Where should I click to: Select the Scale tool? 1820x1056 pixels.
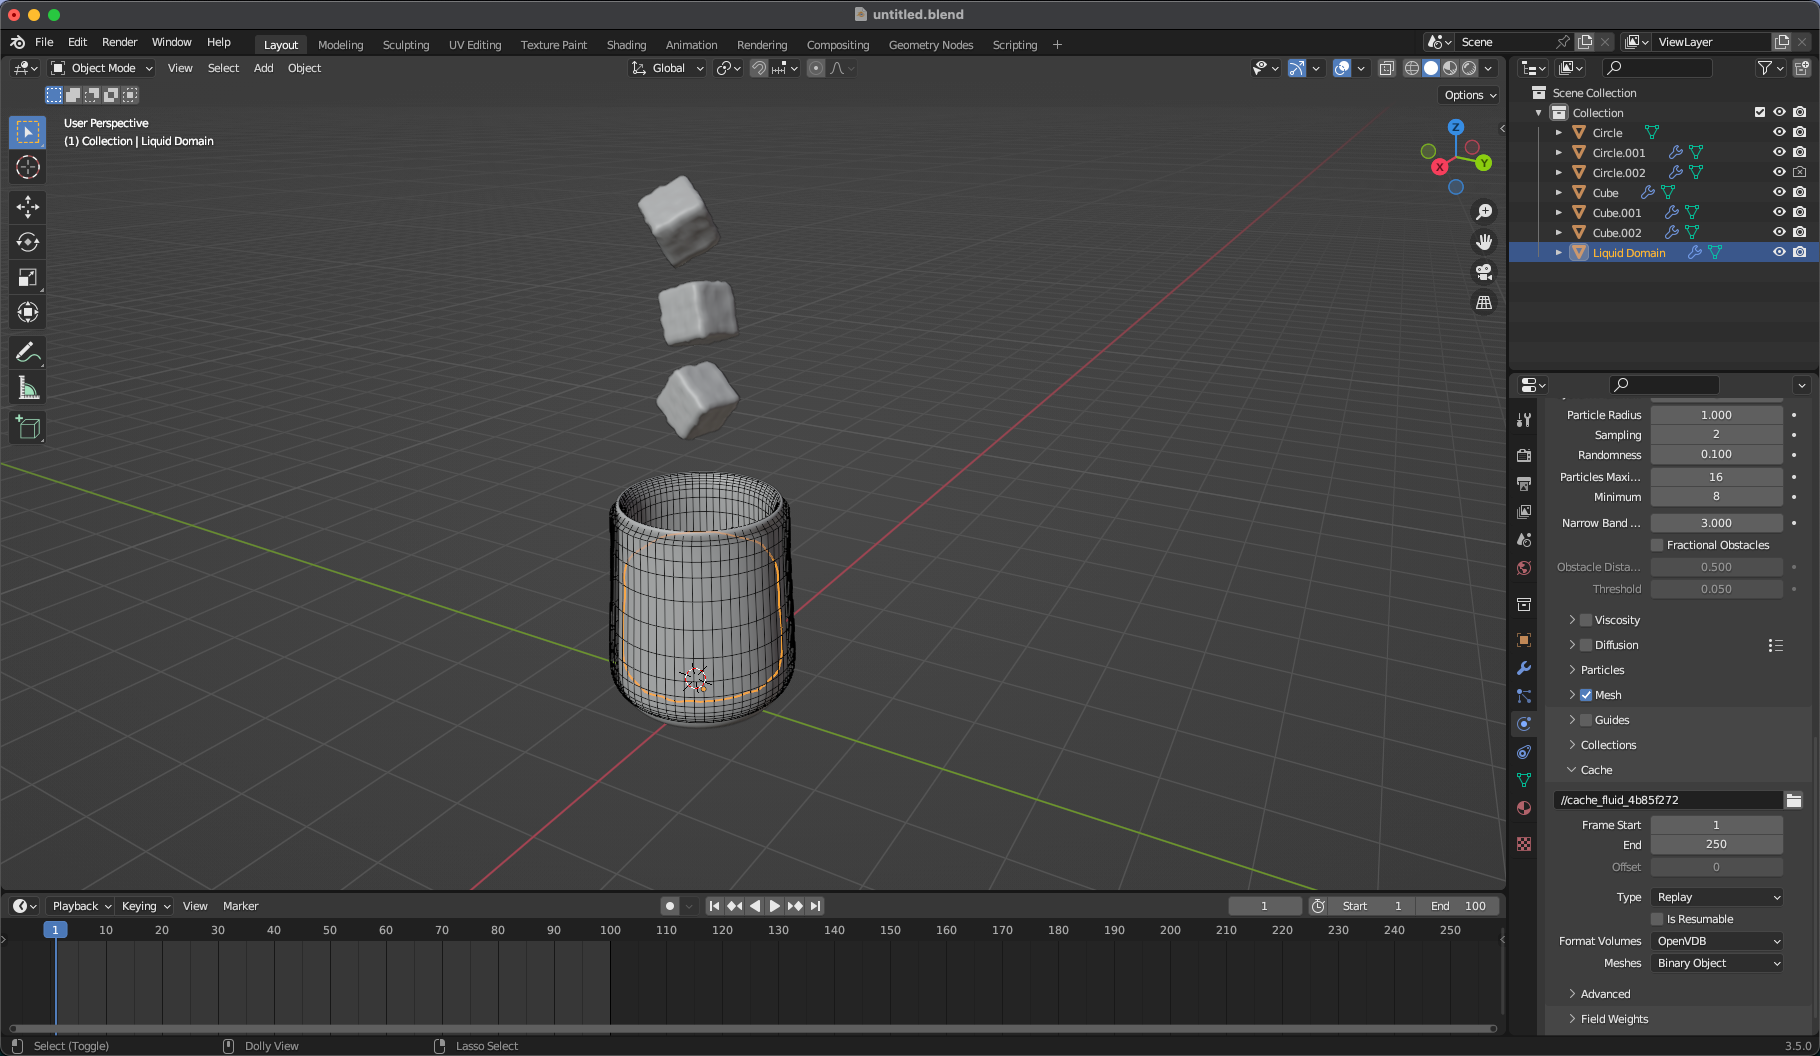pyautogui.click(x=28, y=277)
